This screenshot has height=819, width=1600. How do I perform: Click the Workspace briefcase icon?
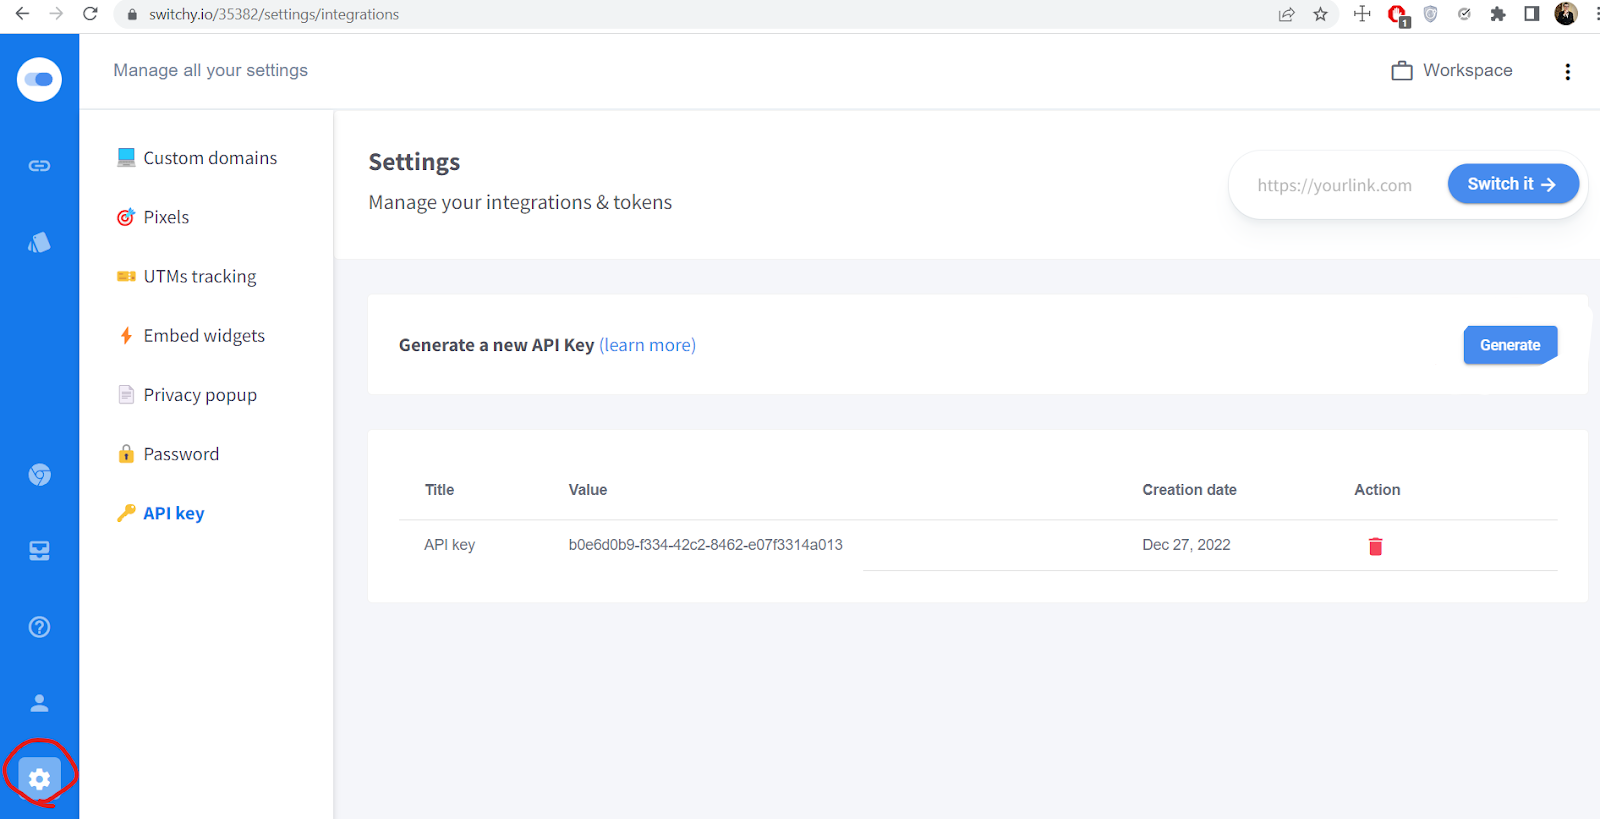tap(1402, 71)
